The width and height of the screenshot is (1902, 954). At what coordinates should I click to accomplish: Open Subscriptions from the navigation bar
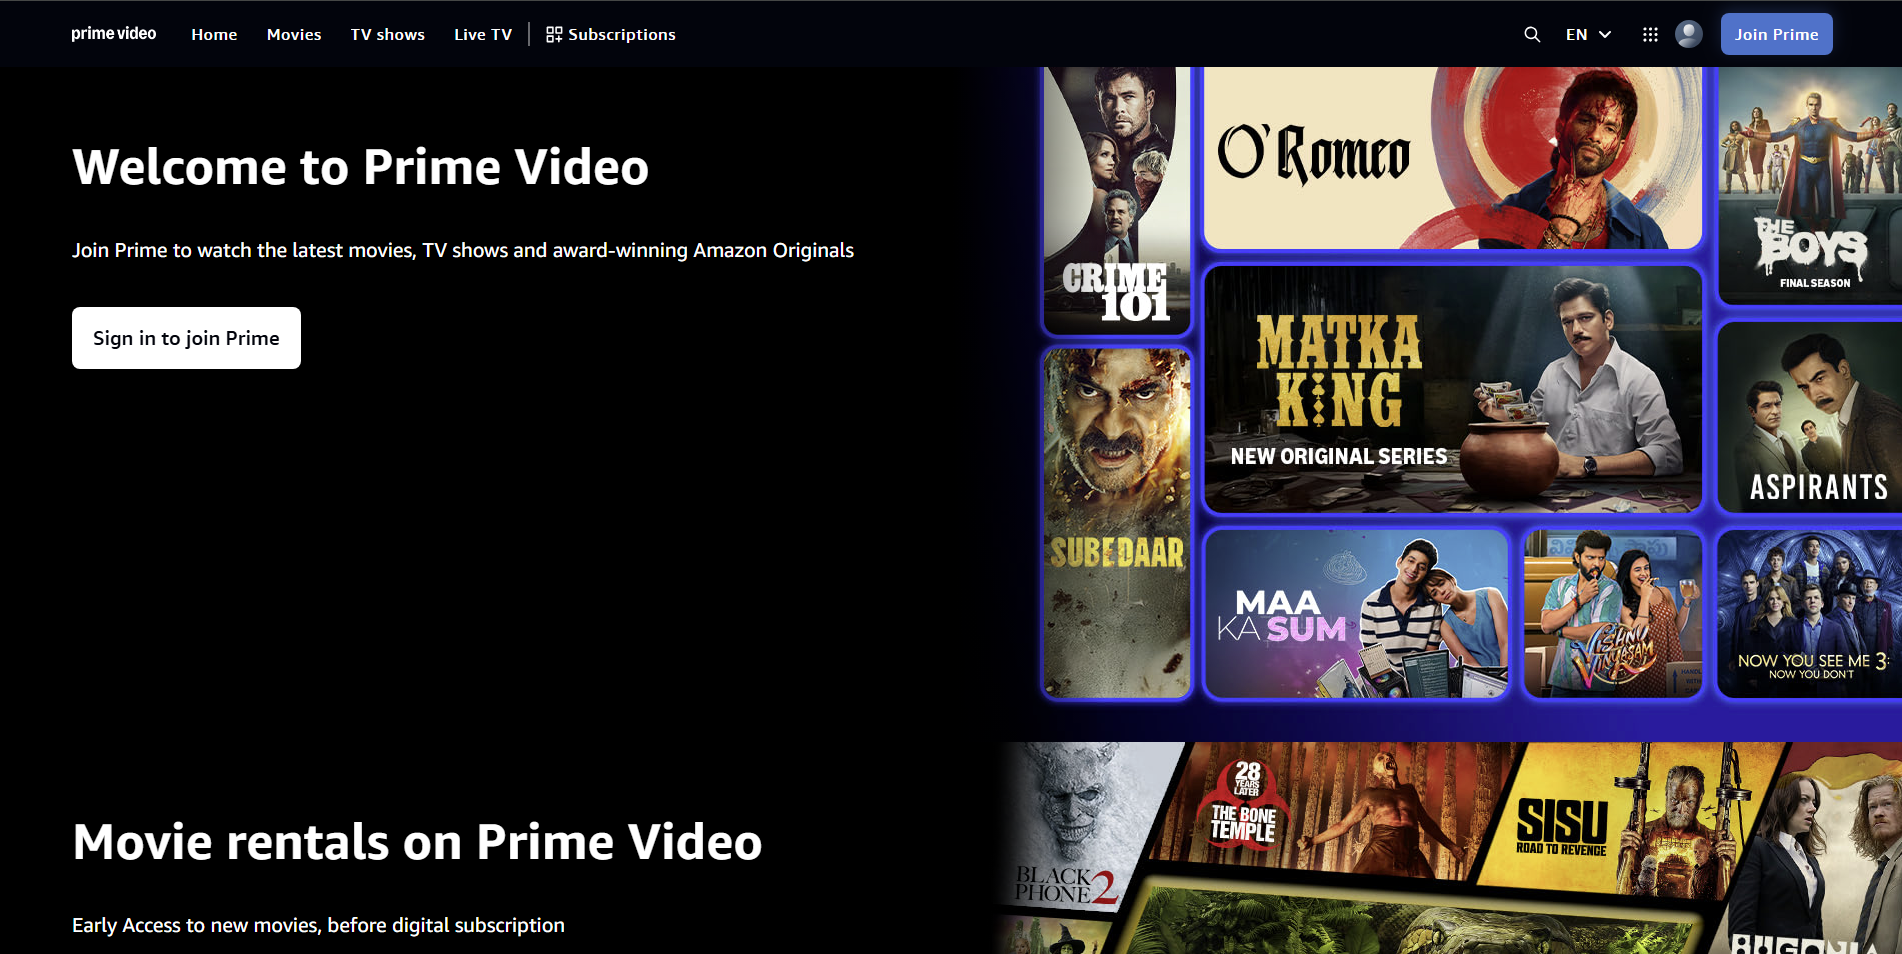pos(611,34)
